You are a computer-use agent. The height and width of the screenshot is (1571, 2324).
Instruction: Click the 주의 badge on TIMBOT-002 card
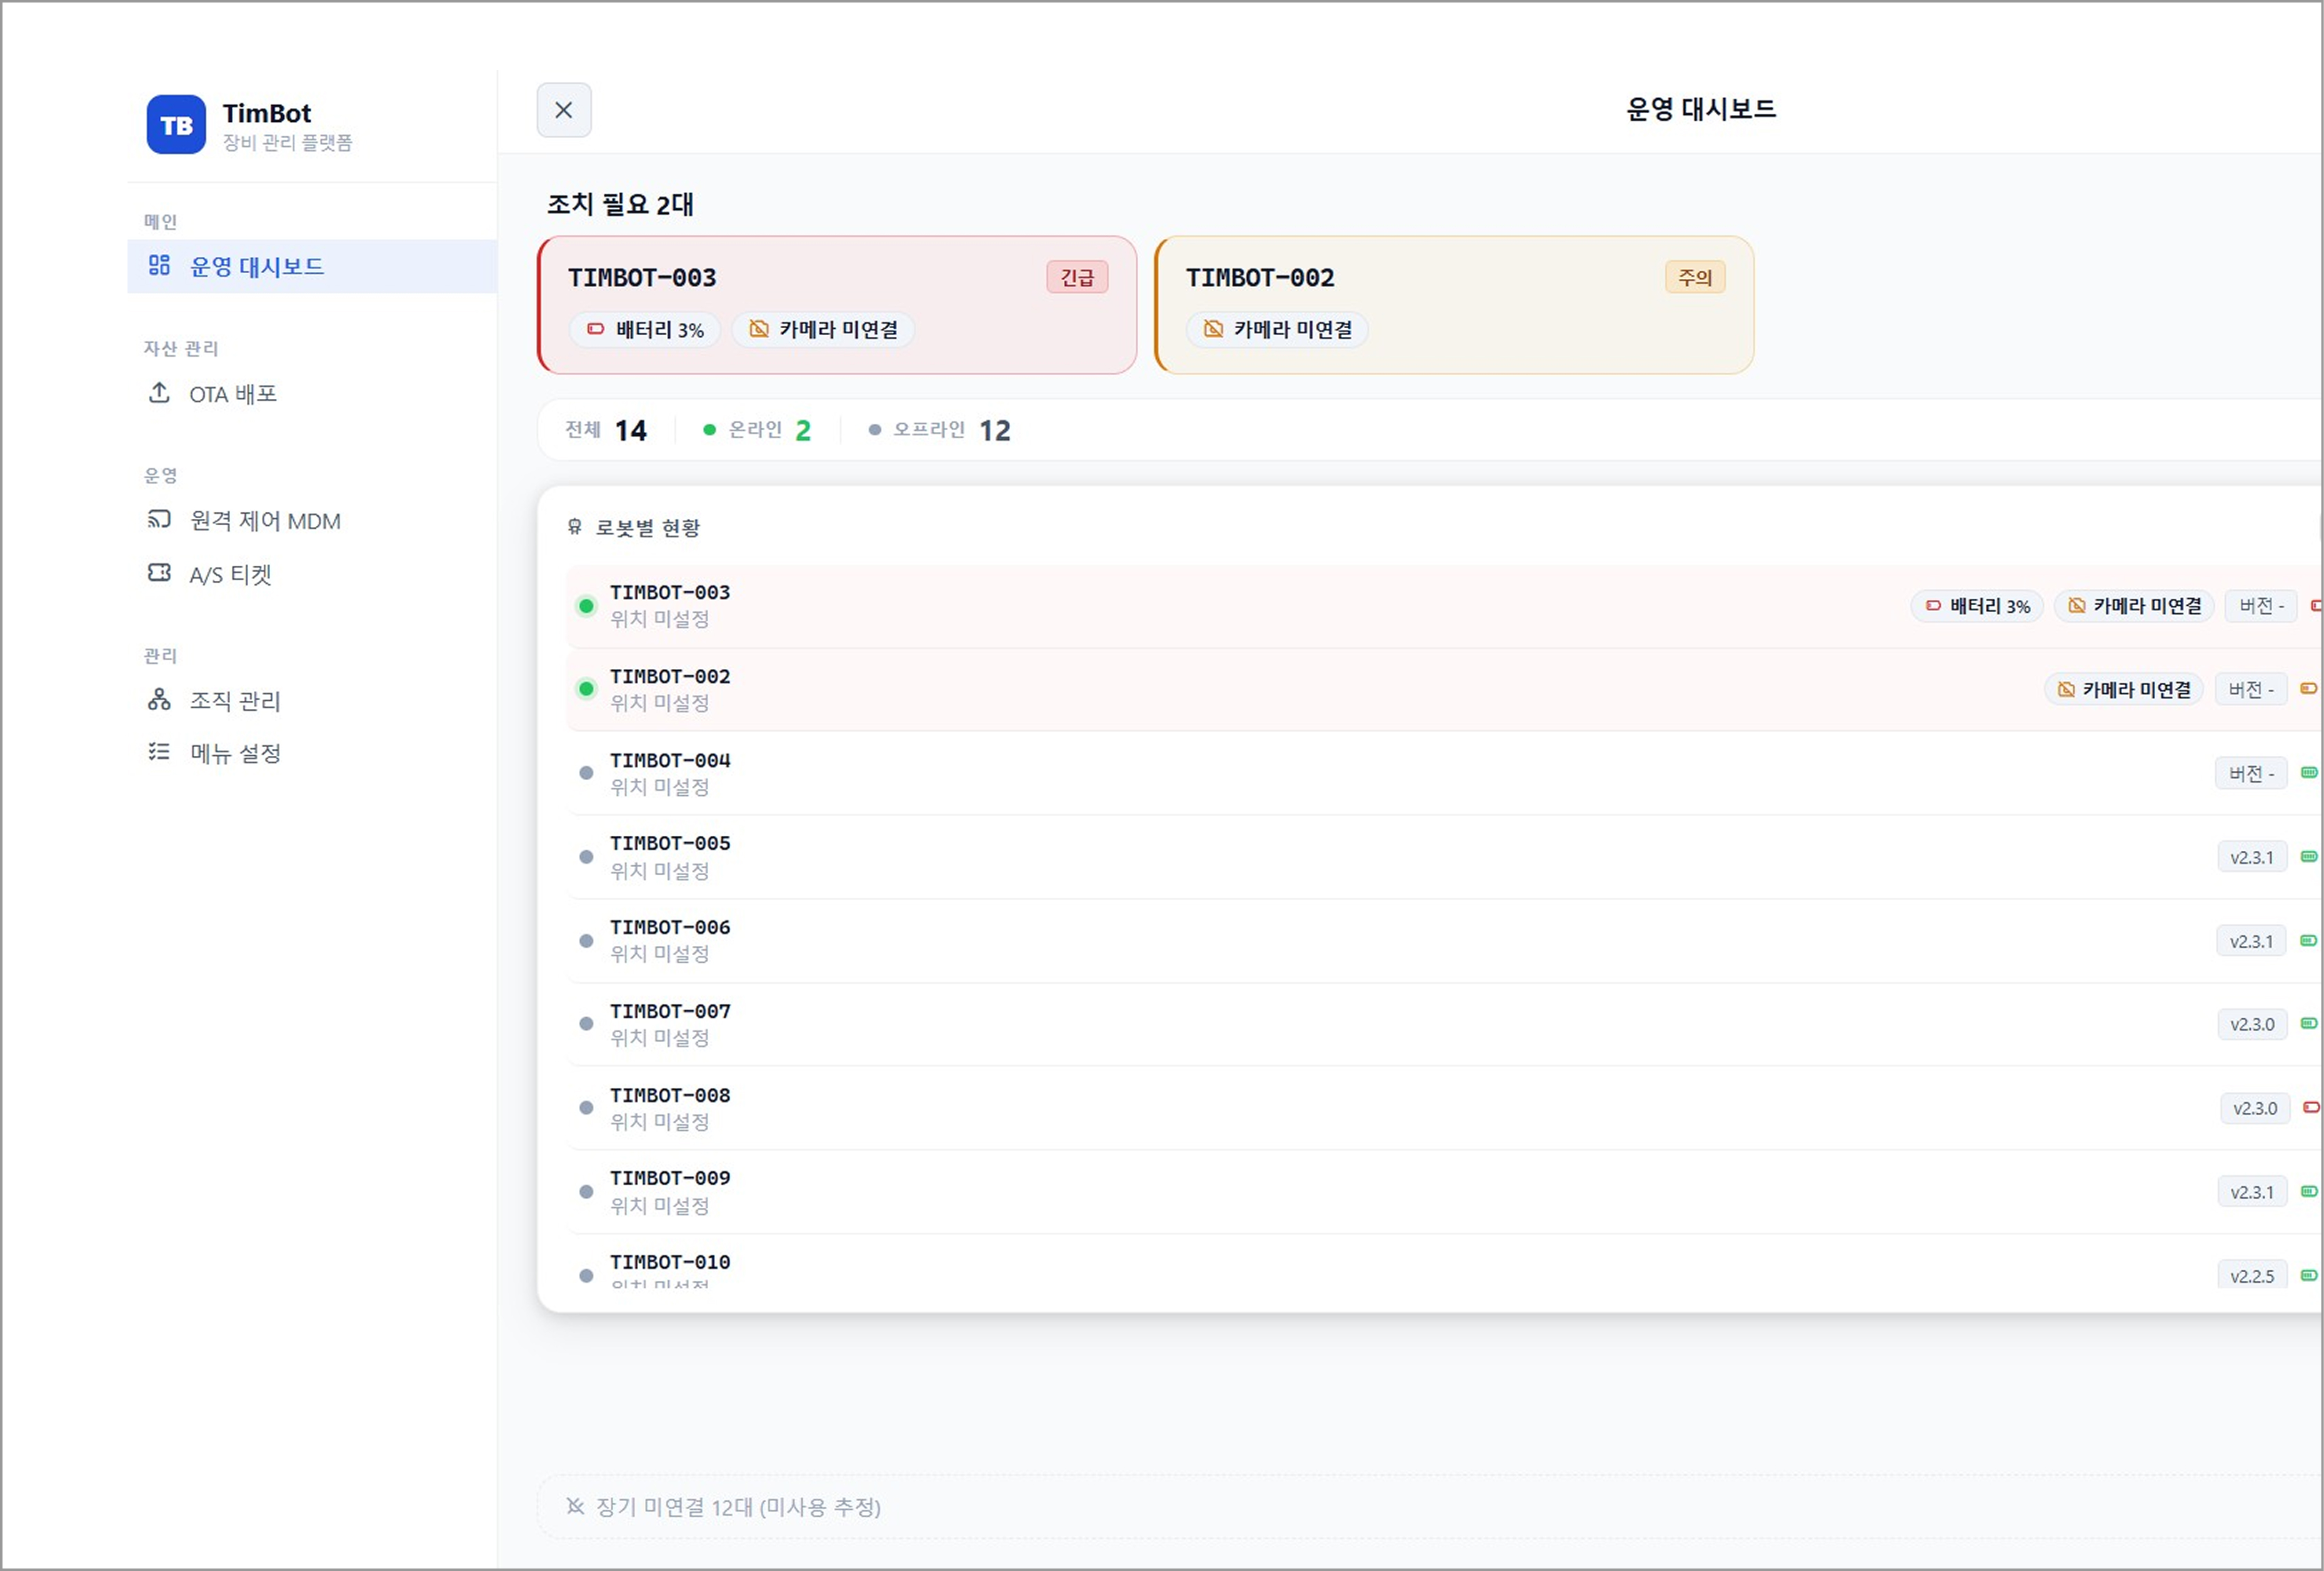tap(1695, 277)
